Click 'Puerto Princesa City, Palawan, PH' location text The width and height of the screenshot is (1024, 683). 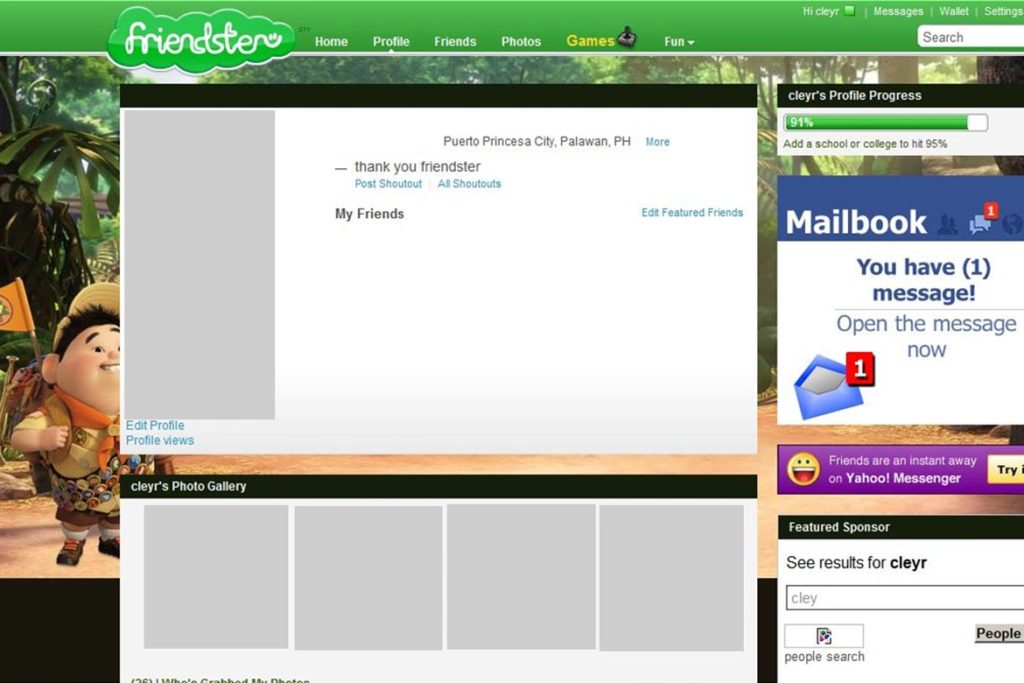(537, 142)
